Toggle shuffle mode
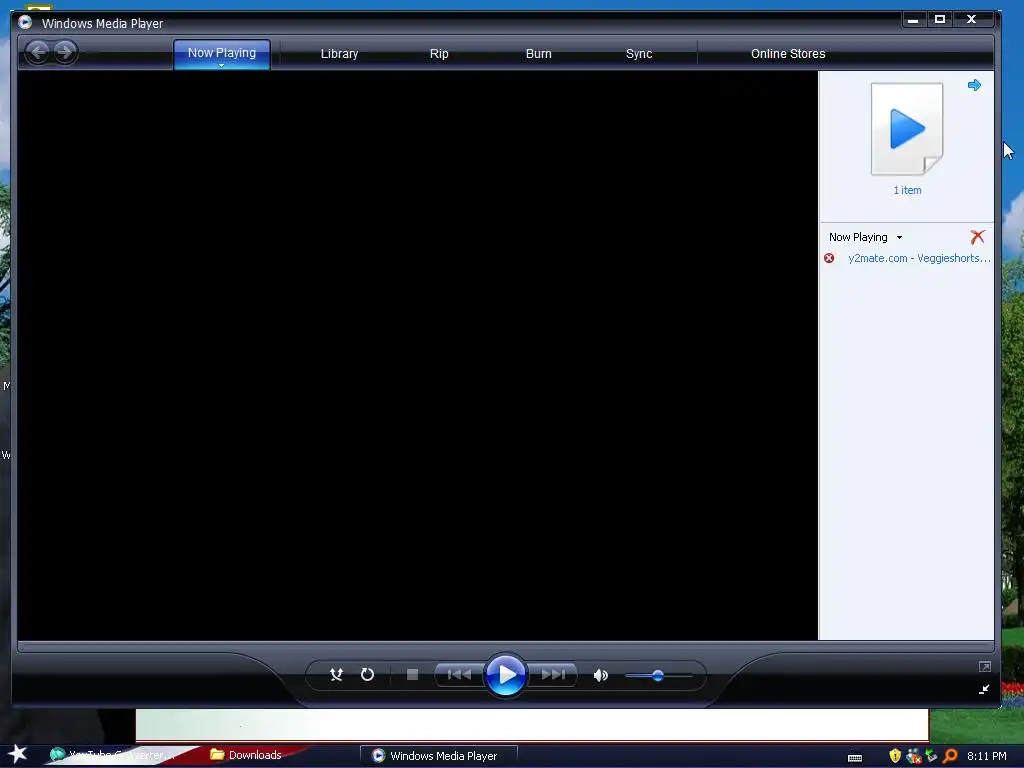The width and height of the screenshot is (1024, 768). pyautogui.click(x=336, y=675)
